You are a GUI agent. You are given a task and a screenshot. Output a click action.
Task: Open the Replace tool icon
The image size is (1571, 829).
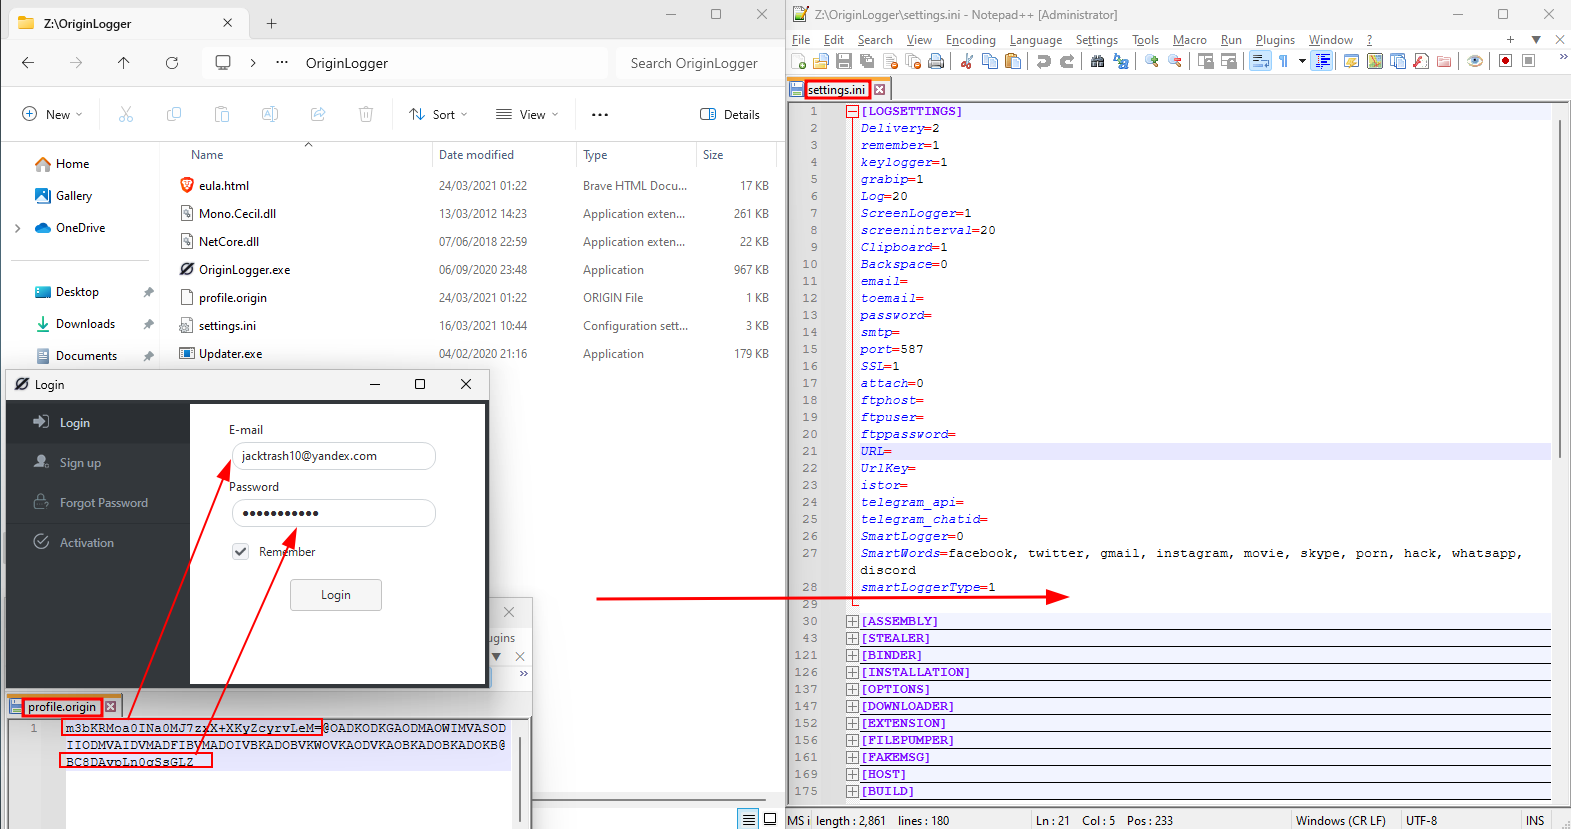click(1121, 61)
